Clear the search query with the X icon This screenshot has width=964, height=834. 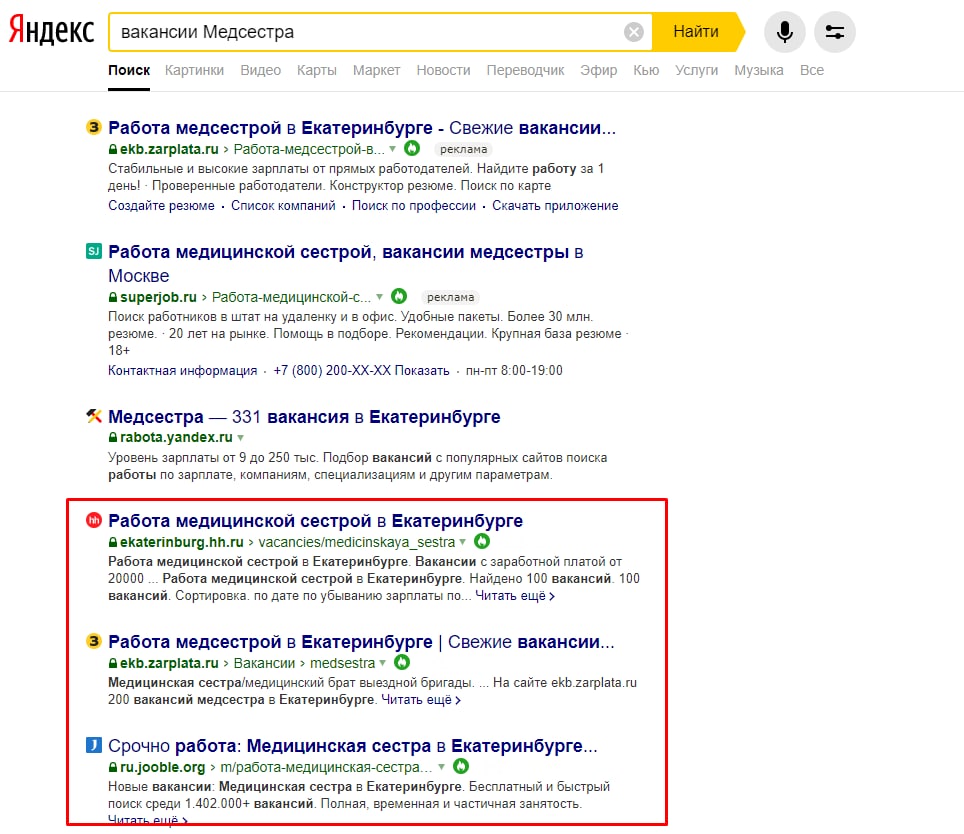tap(633, 31)
